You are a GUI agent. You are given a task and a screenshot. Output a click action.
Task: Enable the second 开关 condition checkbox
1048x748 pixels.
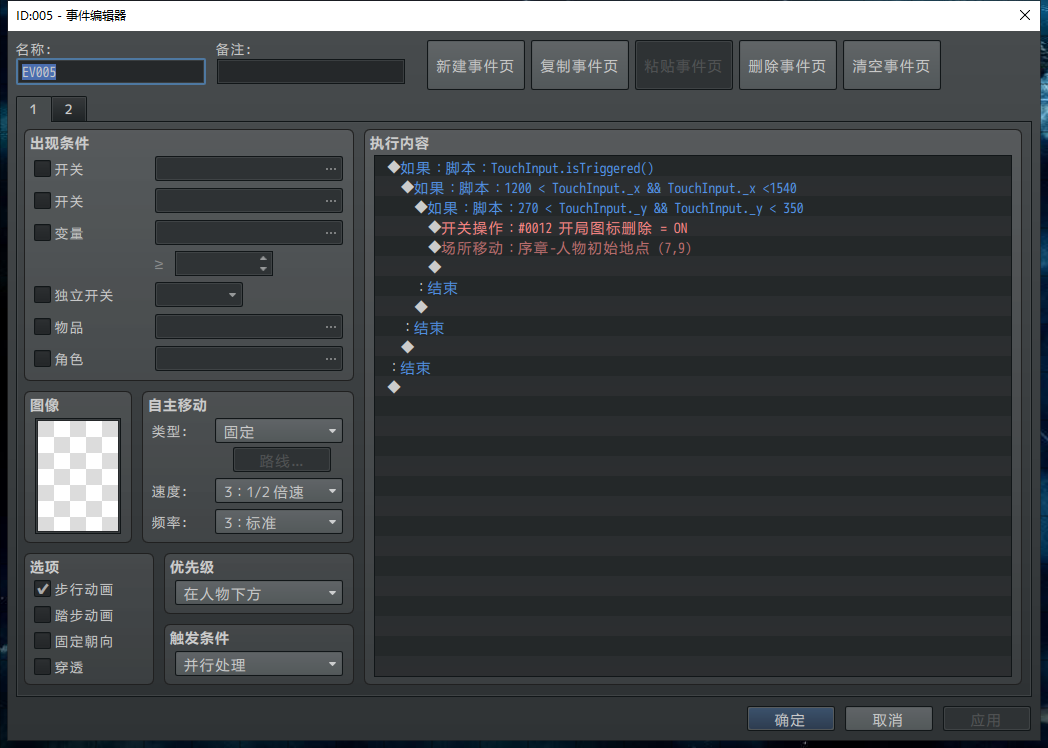tap(42, 201)
